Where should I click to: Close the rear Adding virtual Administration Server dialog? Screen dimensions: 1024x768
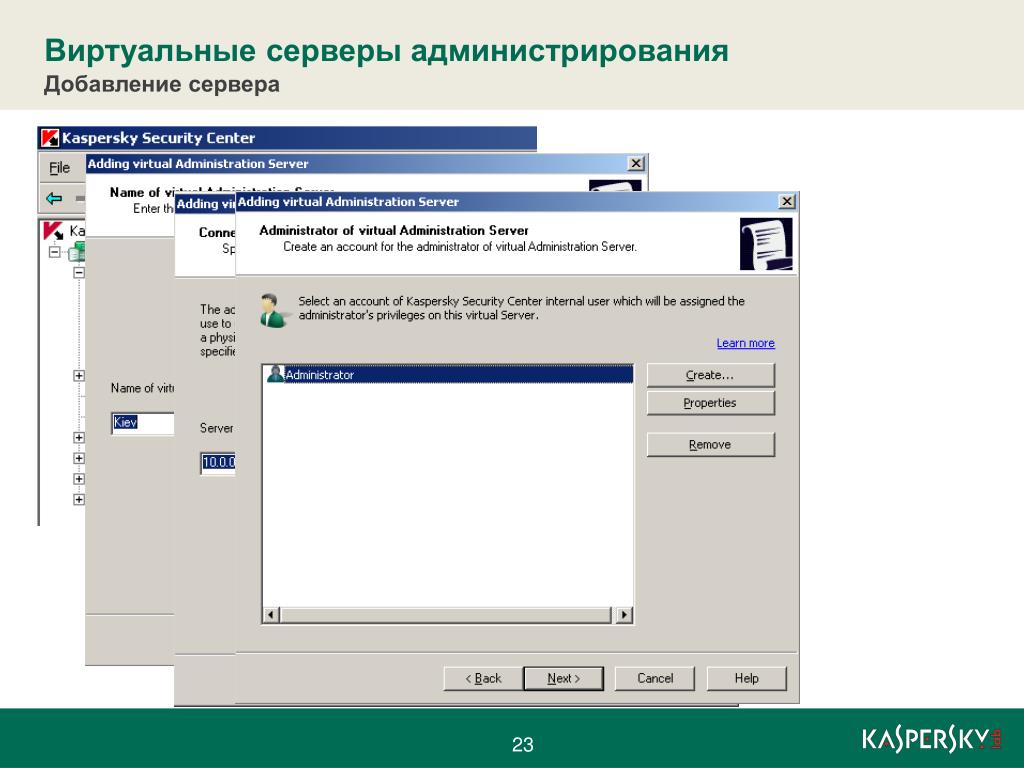click(x=635, y=163)
